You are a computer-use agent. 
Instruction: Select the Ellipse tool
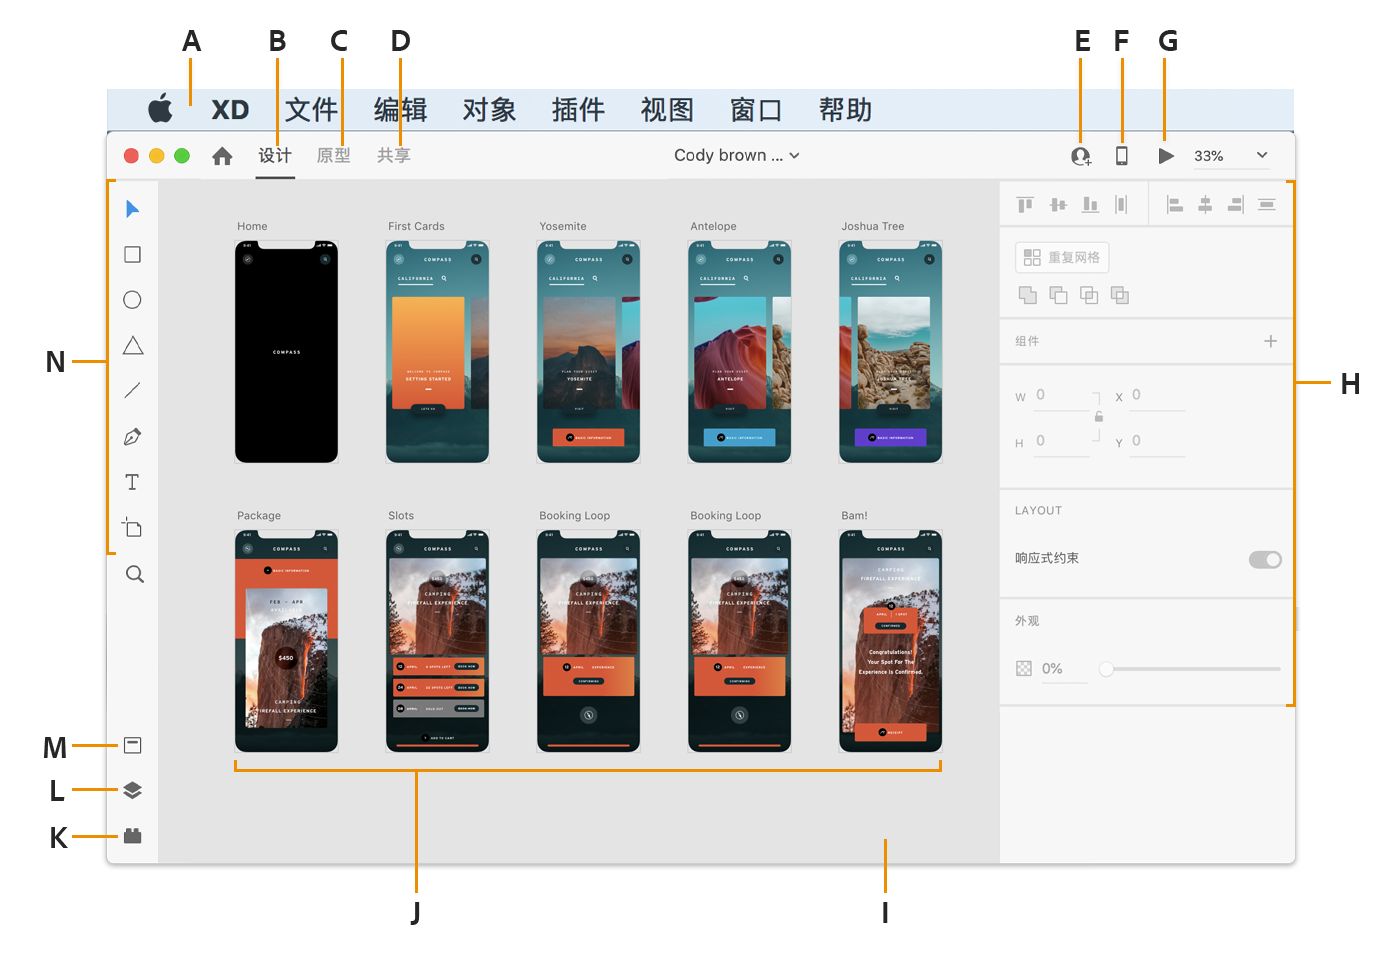pos(132,299)
